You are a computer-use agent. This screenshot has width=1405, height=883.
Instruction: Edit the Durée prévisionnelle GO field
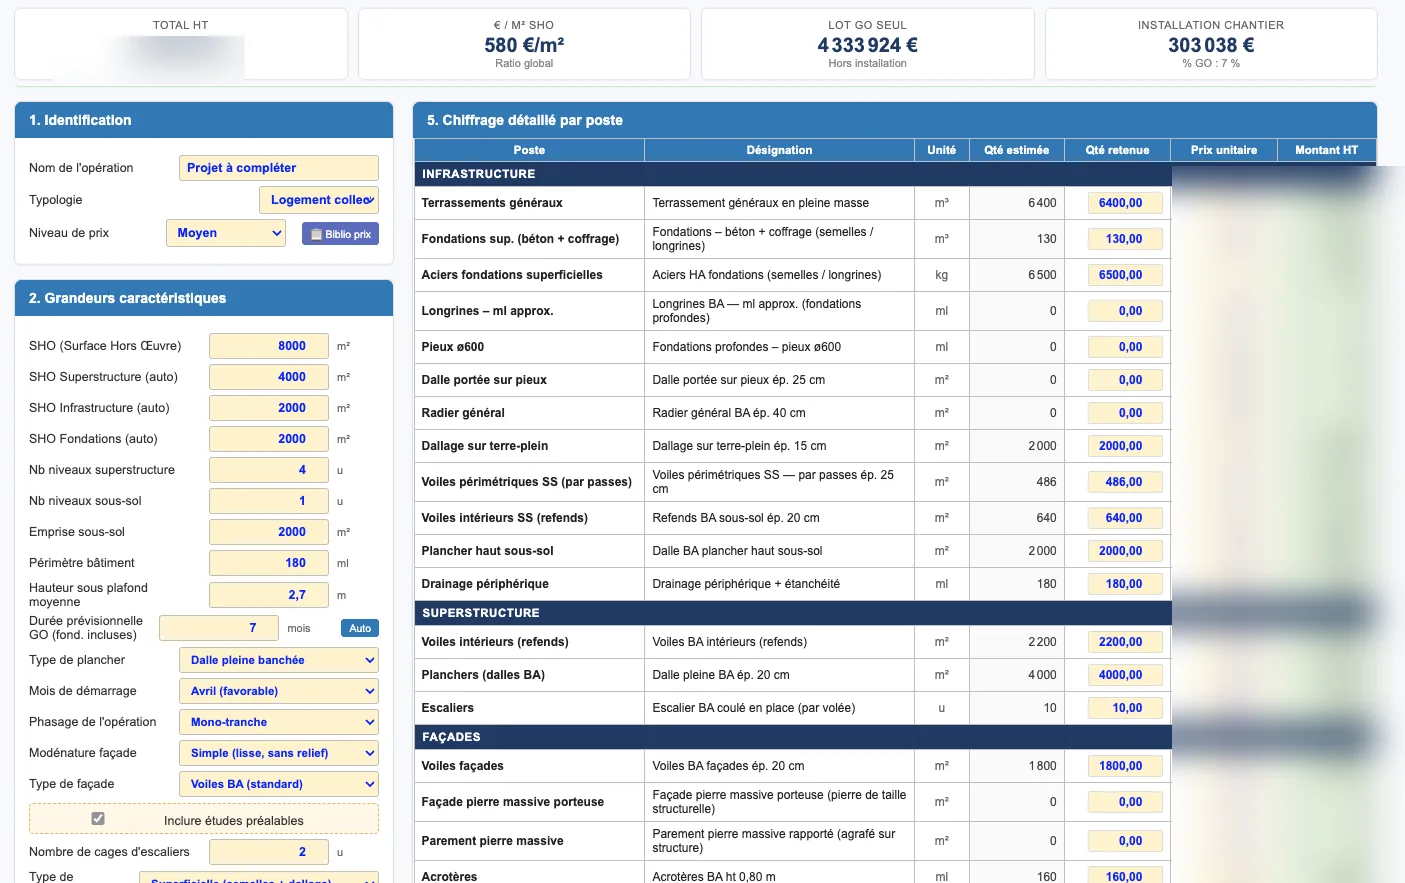click(219, 628)
